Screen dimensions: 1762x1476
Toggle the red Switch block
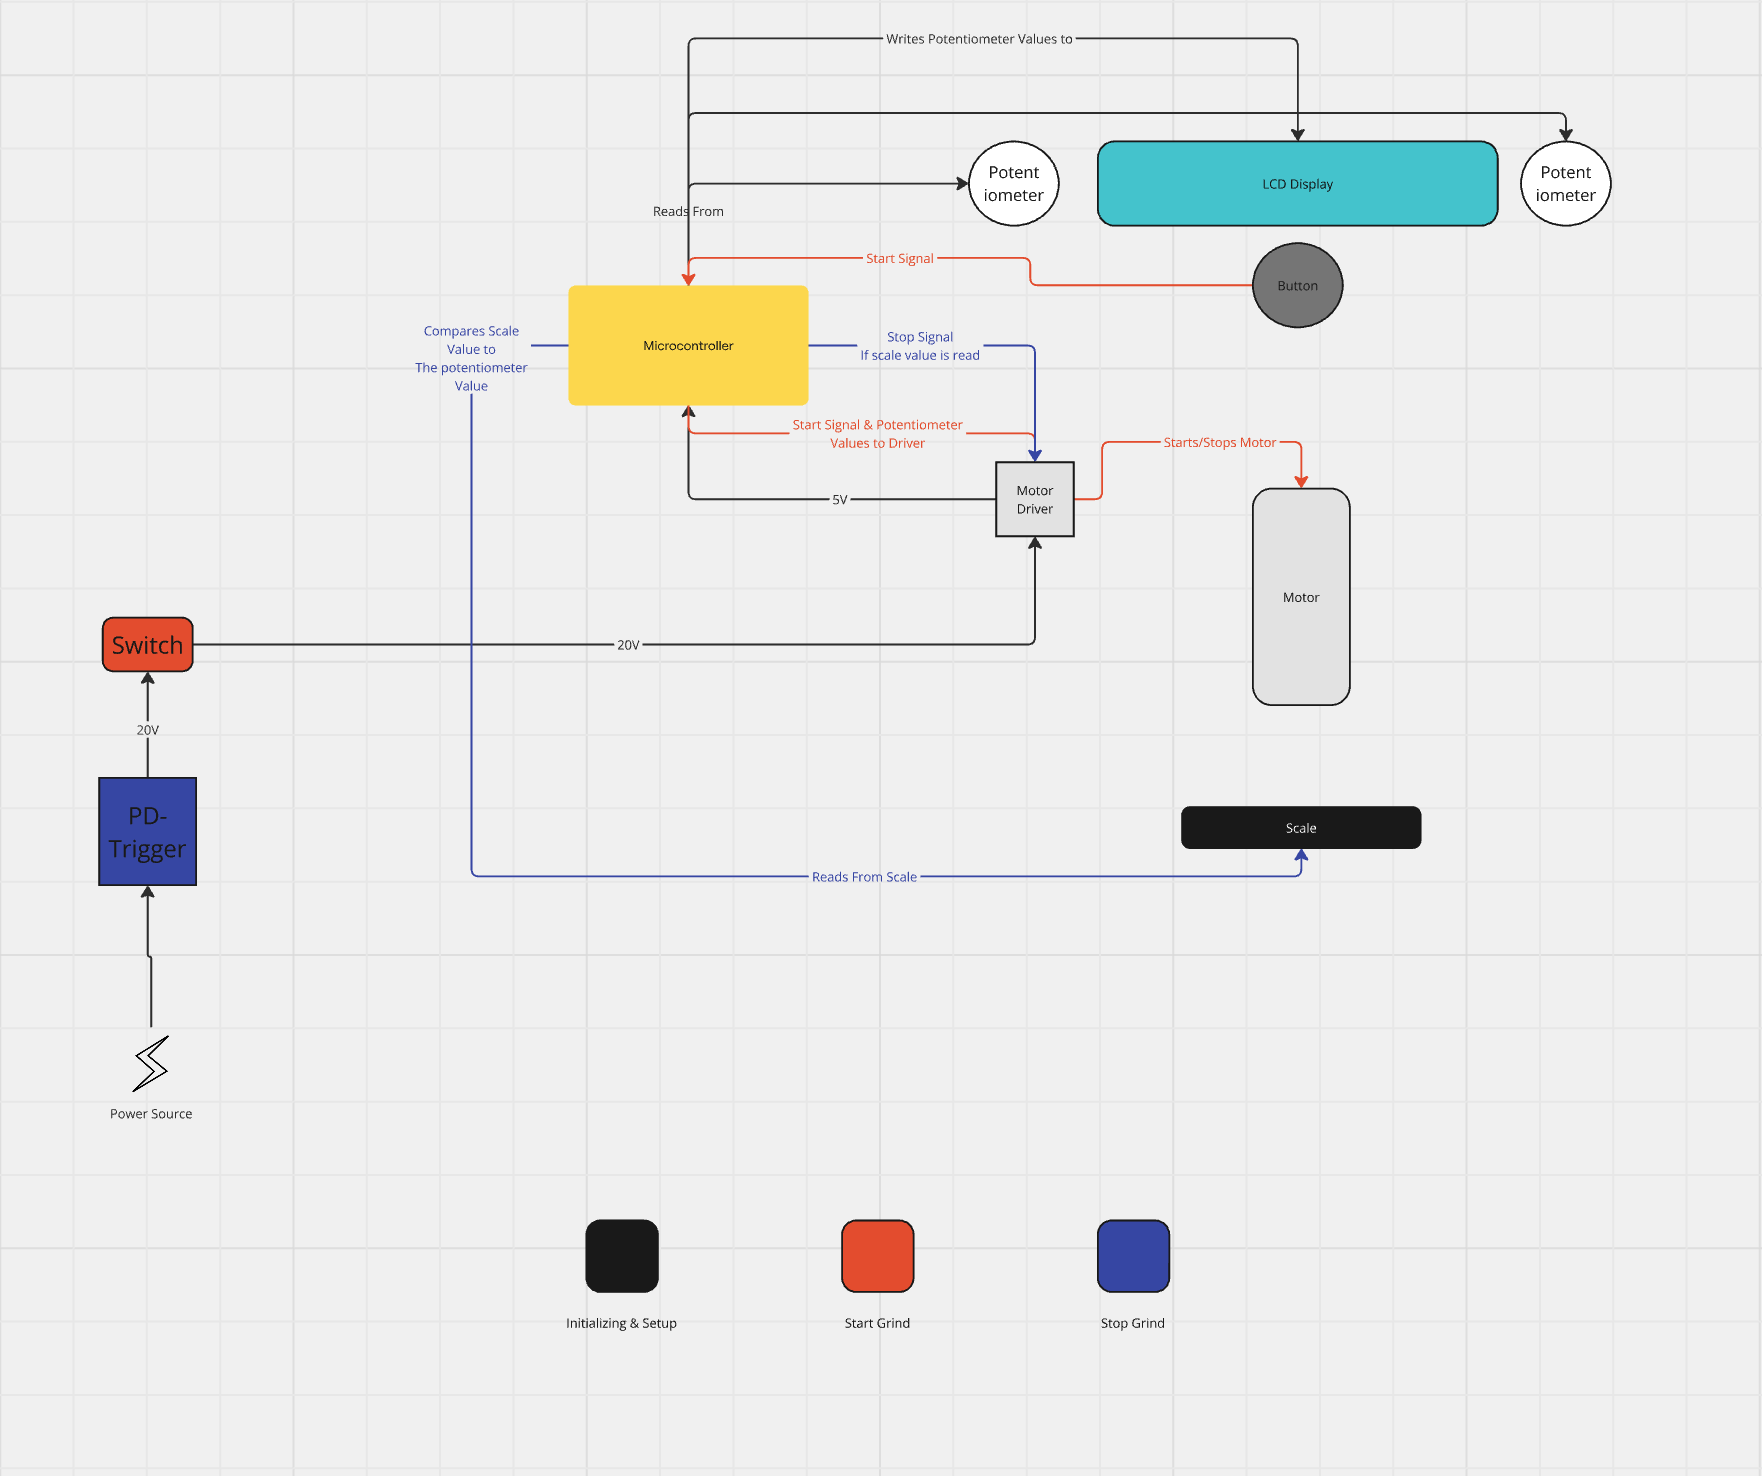click(x=147, y=644)
